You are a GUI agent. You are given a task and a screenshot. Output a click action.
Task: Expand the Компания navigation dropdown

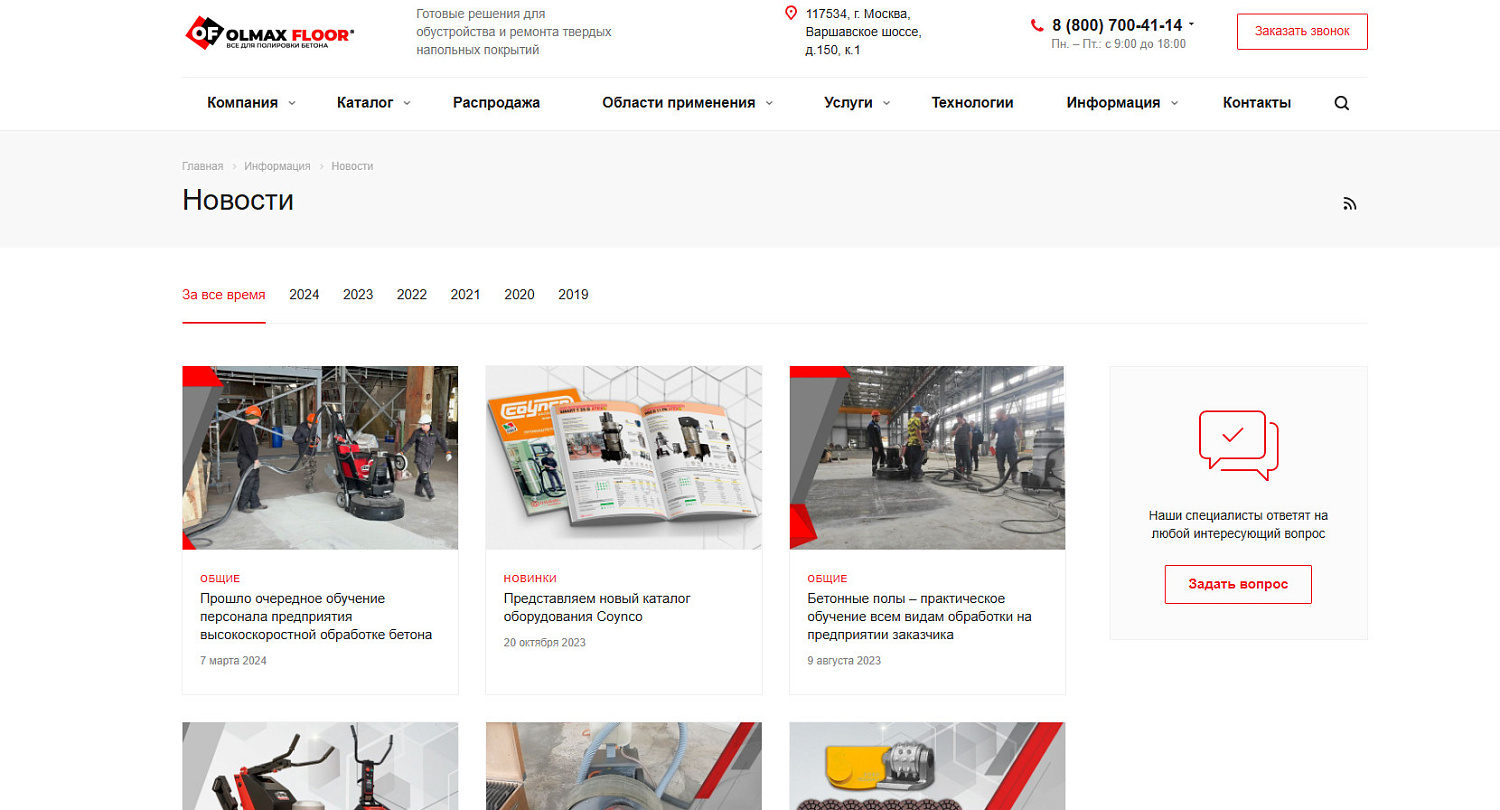(x=243, y=102)
